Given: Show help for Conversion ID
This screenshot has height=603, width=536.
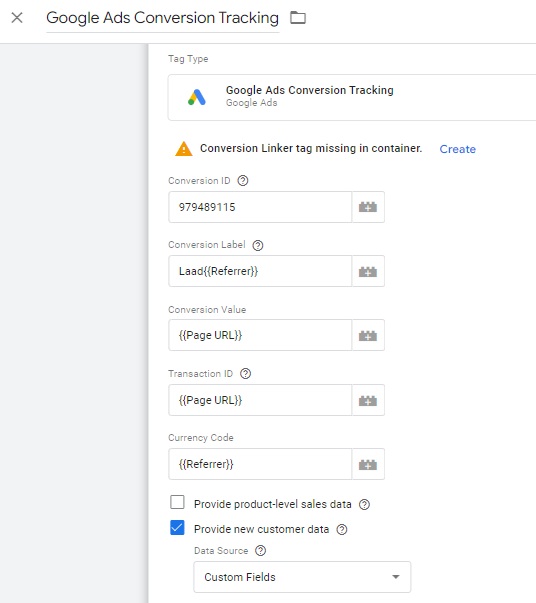Looking at the screenshot, I should click(x=243, y=180).
